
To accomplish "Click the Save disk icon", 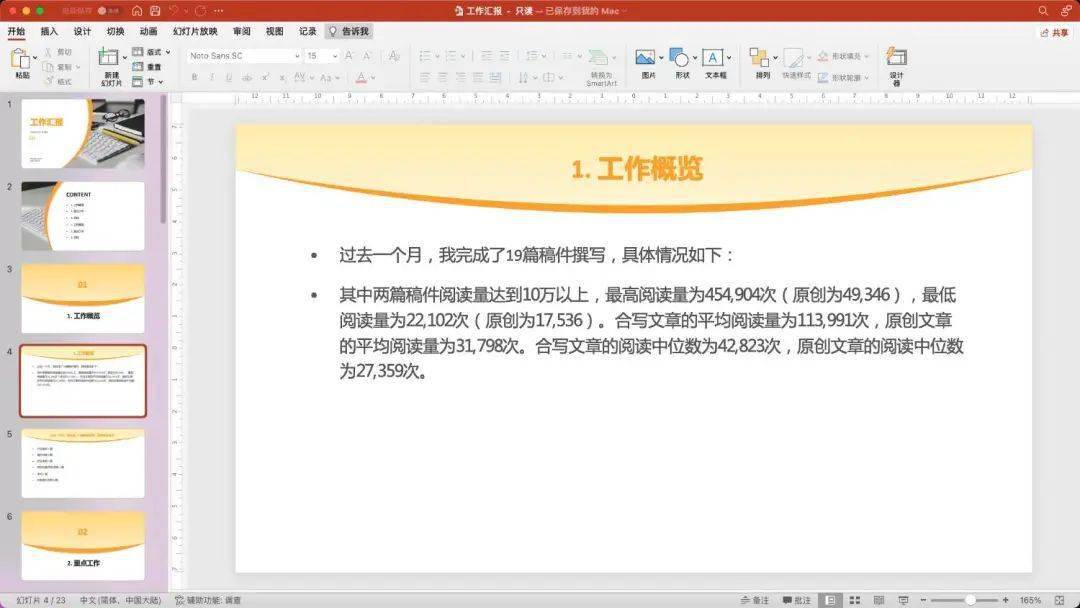I will 155,11.
